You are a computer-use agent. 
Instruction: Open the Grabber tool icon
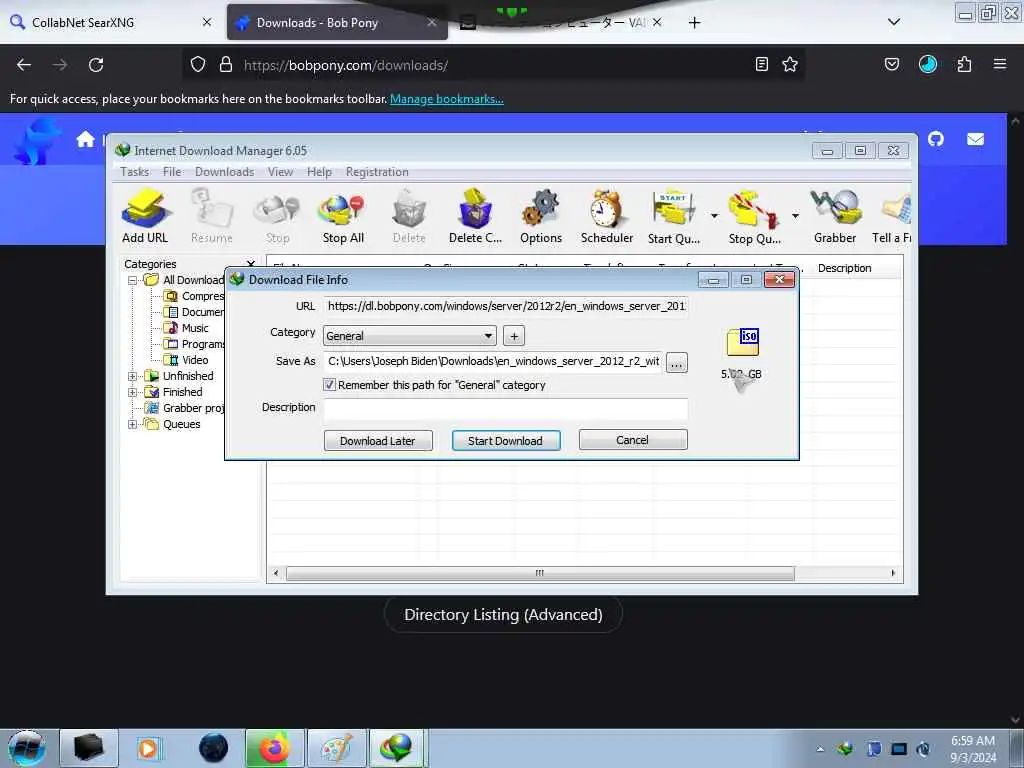pyautogui.click(x=835, y=216)
